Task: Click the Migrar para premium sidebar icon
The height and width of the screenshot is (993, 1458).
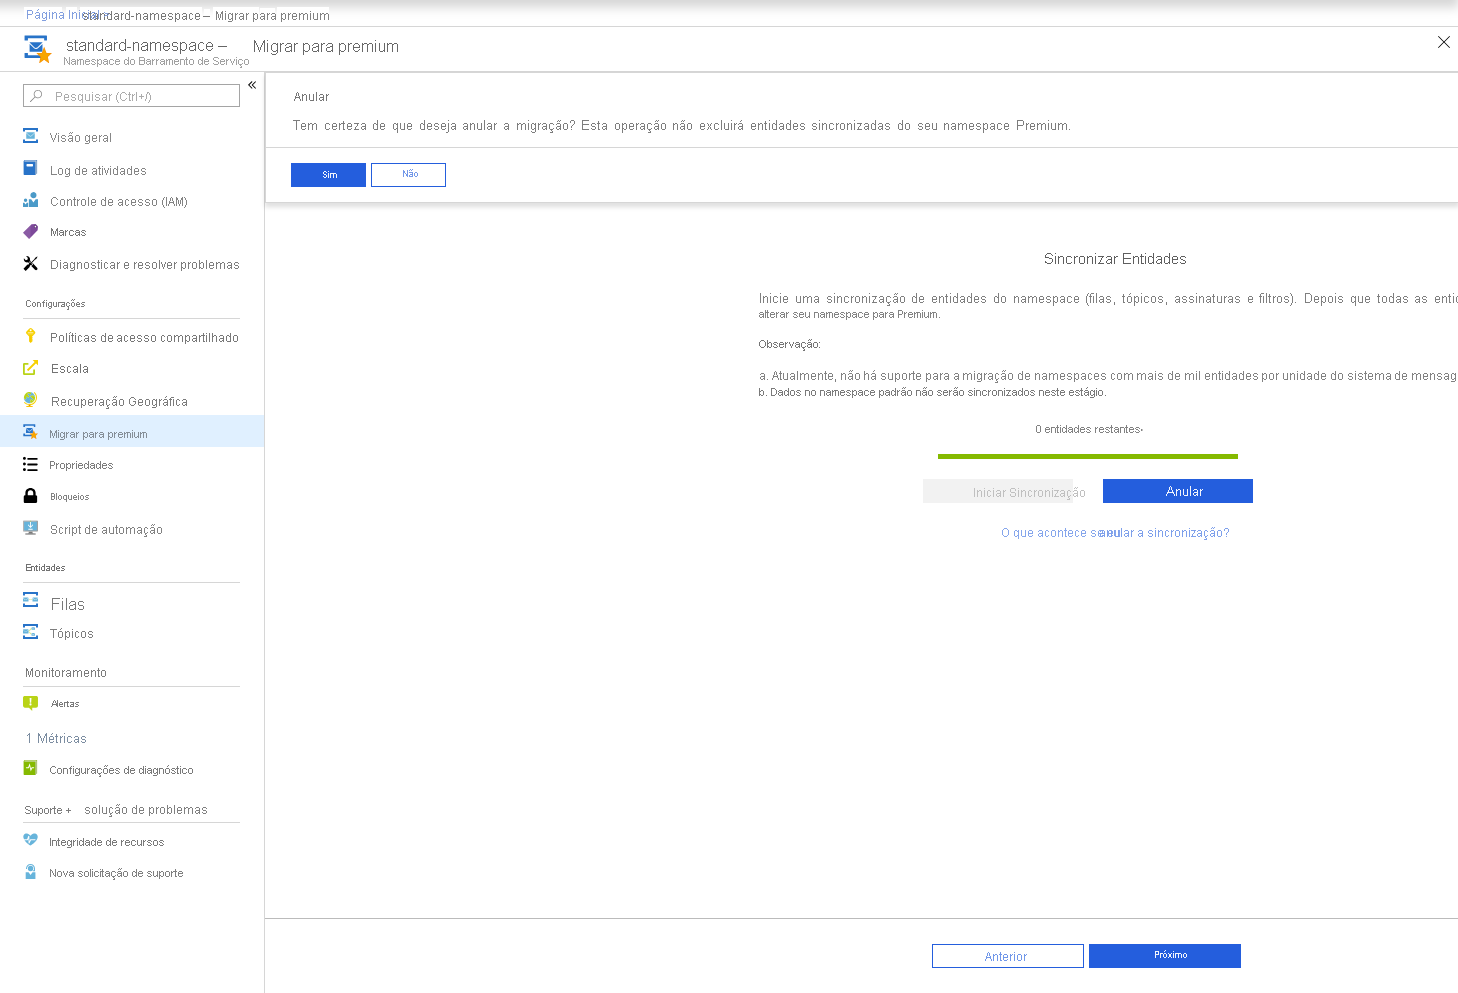Action: pos(31,432)
